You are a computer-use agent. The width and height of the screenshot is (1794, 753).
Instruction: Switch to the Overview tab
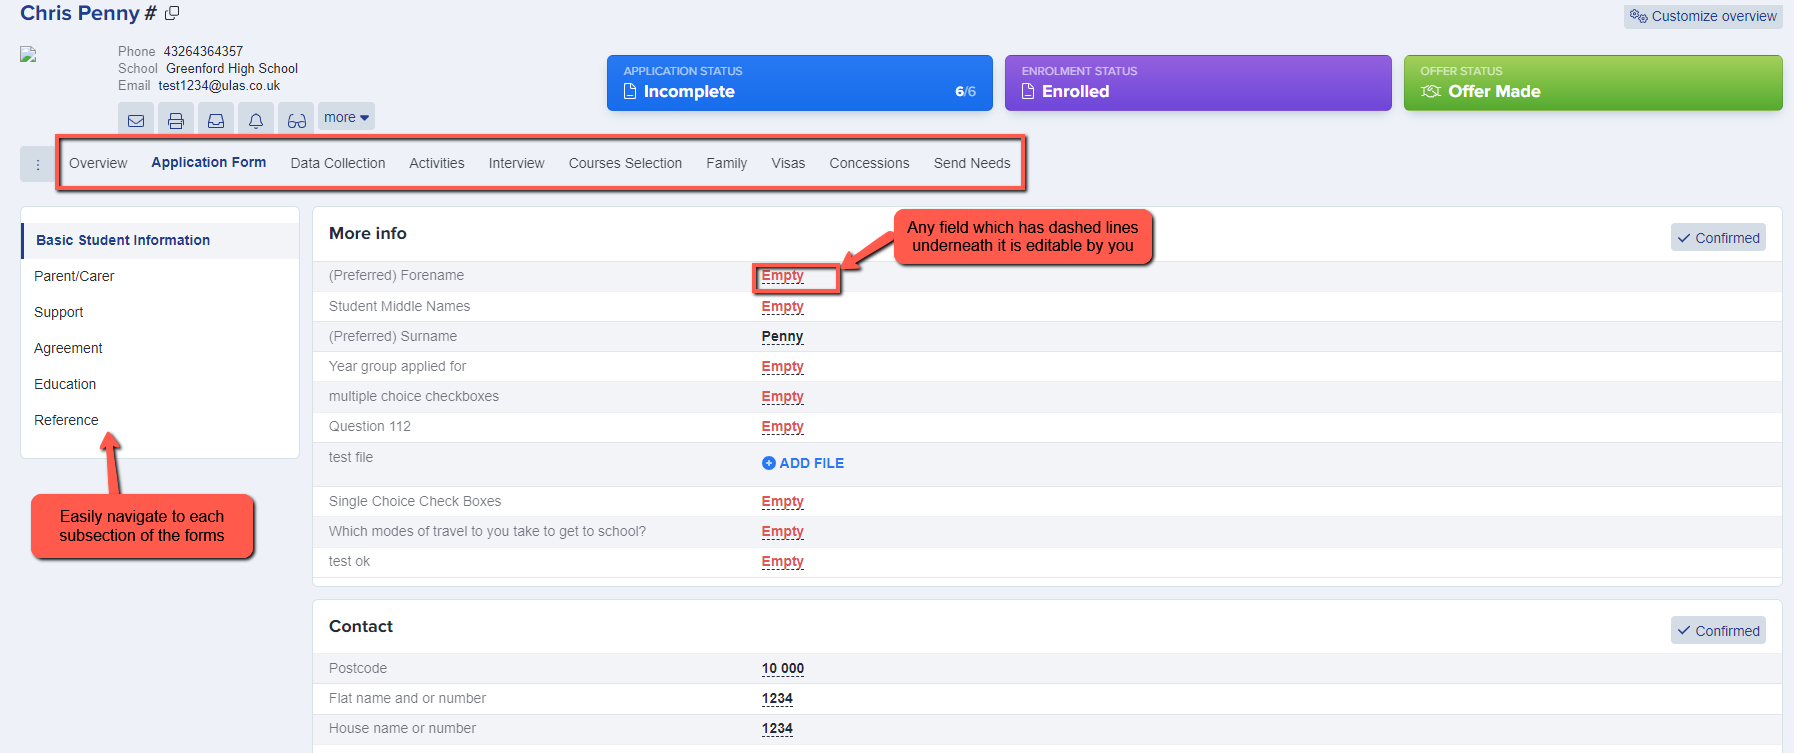(98, 163)
